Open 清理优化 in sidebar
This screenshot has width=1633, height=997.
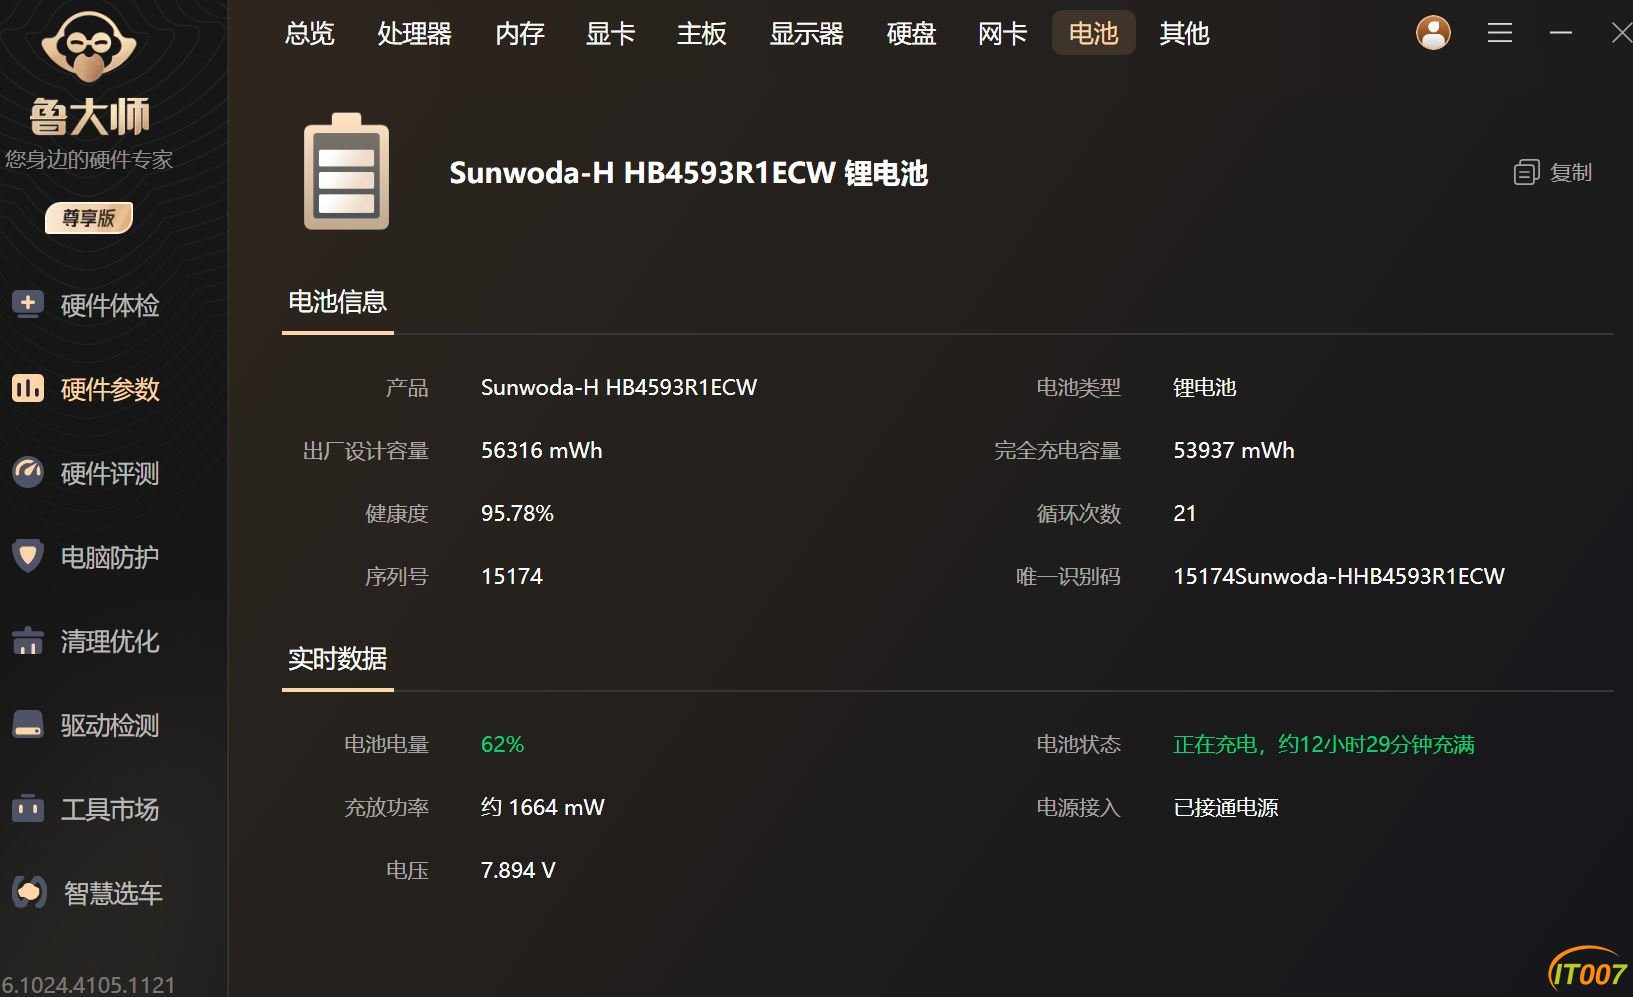[110, 641]
